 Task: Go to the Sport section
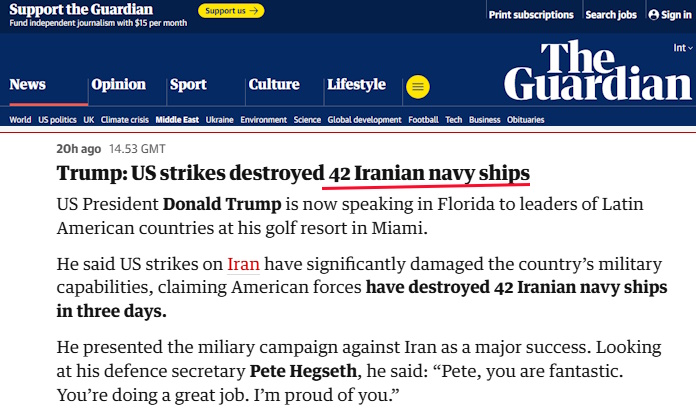(188, 85)
